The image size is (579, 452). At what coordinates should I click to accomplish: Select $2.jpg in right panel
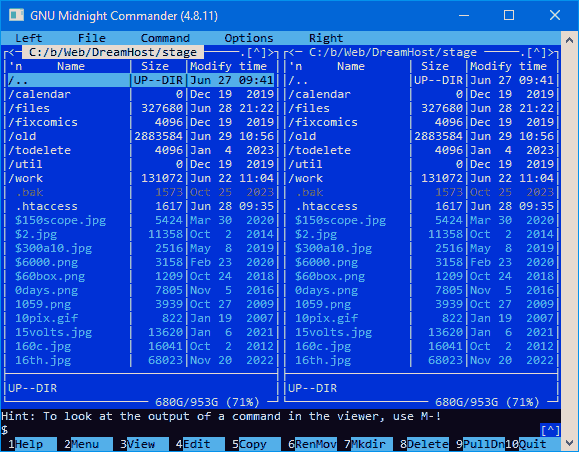pos(421,234)
